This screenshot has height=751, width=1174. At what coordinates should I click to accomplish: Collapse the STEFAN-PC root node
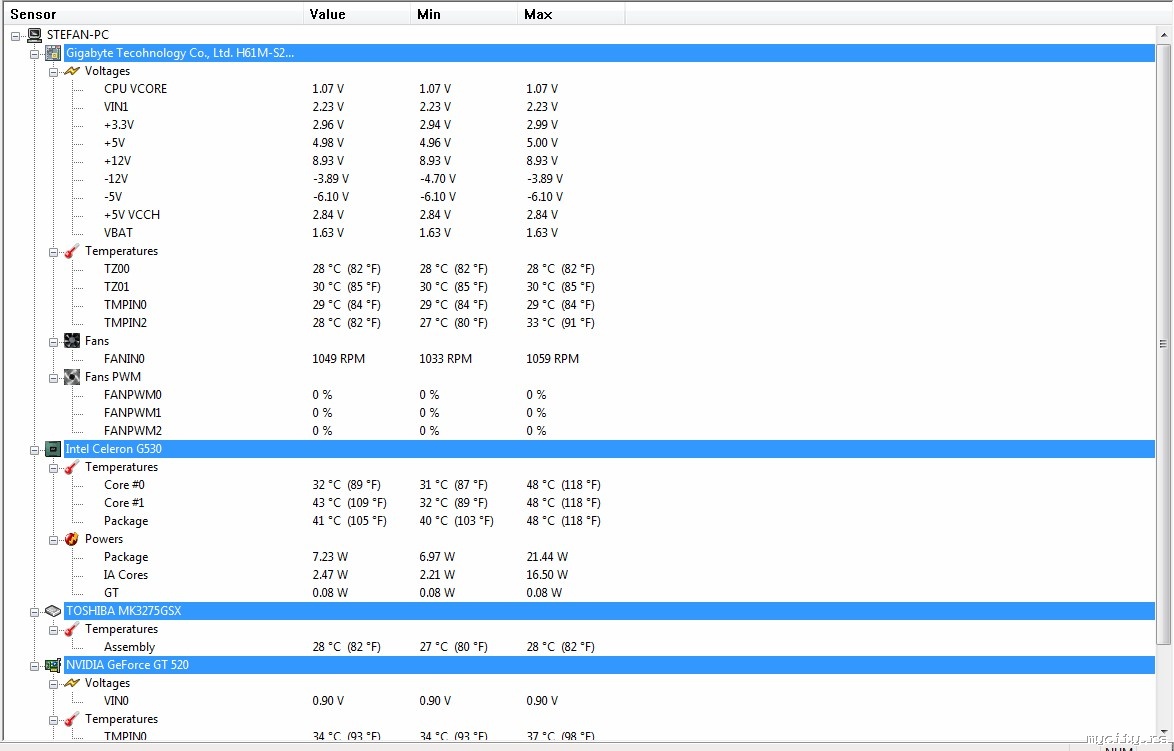pos(16,36)
